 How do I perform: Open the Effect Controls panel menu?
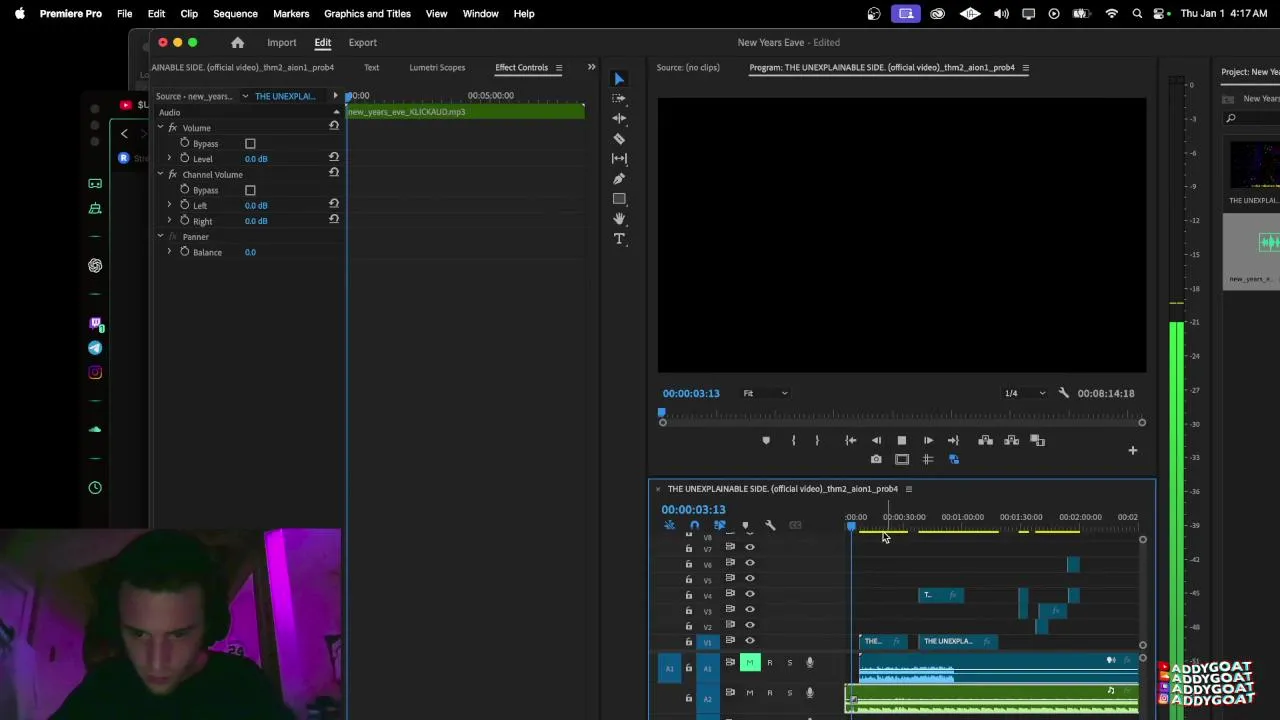(x=559, y=68)
